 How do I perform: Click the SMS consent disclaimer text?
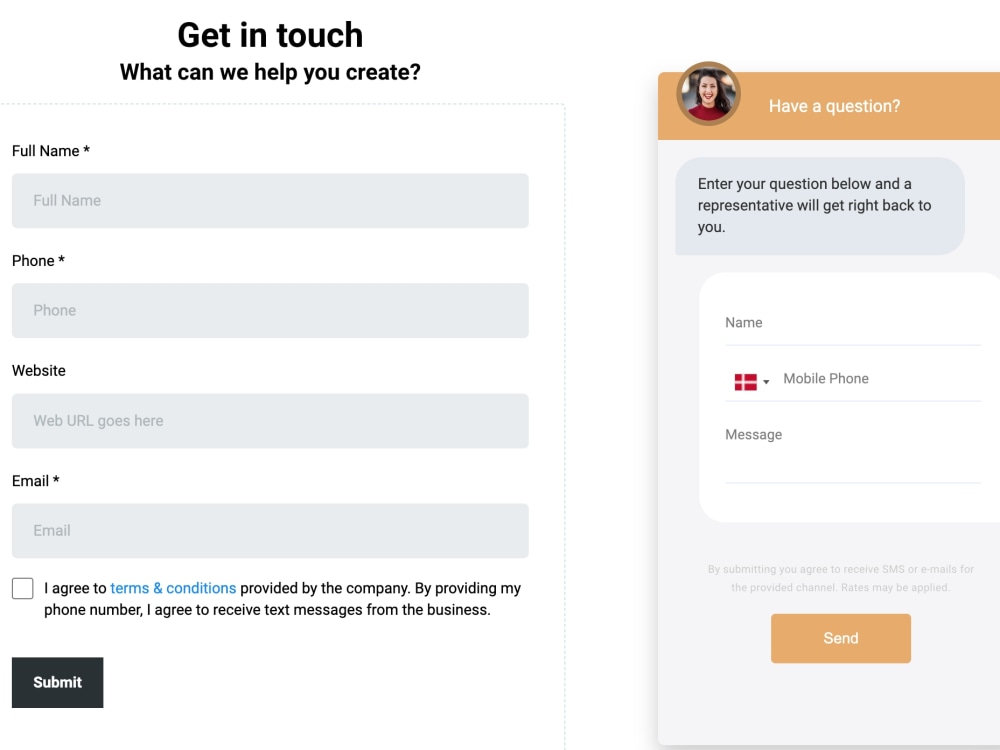click(840, 577)
